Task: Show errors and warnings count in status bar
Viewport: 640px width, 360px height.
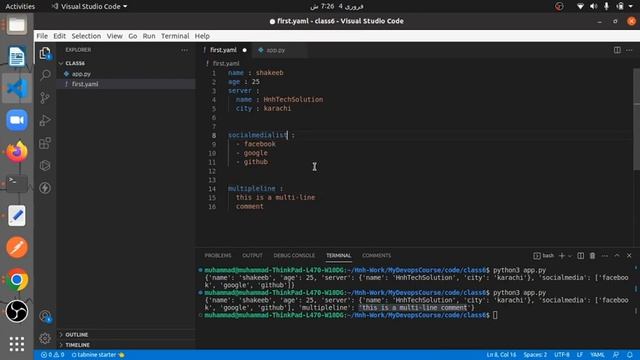Action: (x=53, y=355)
